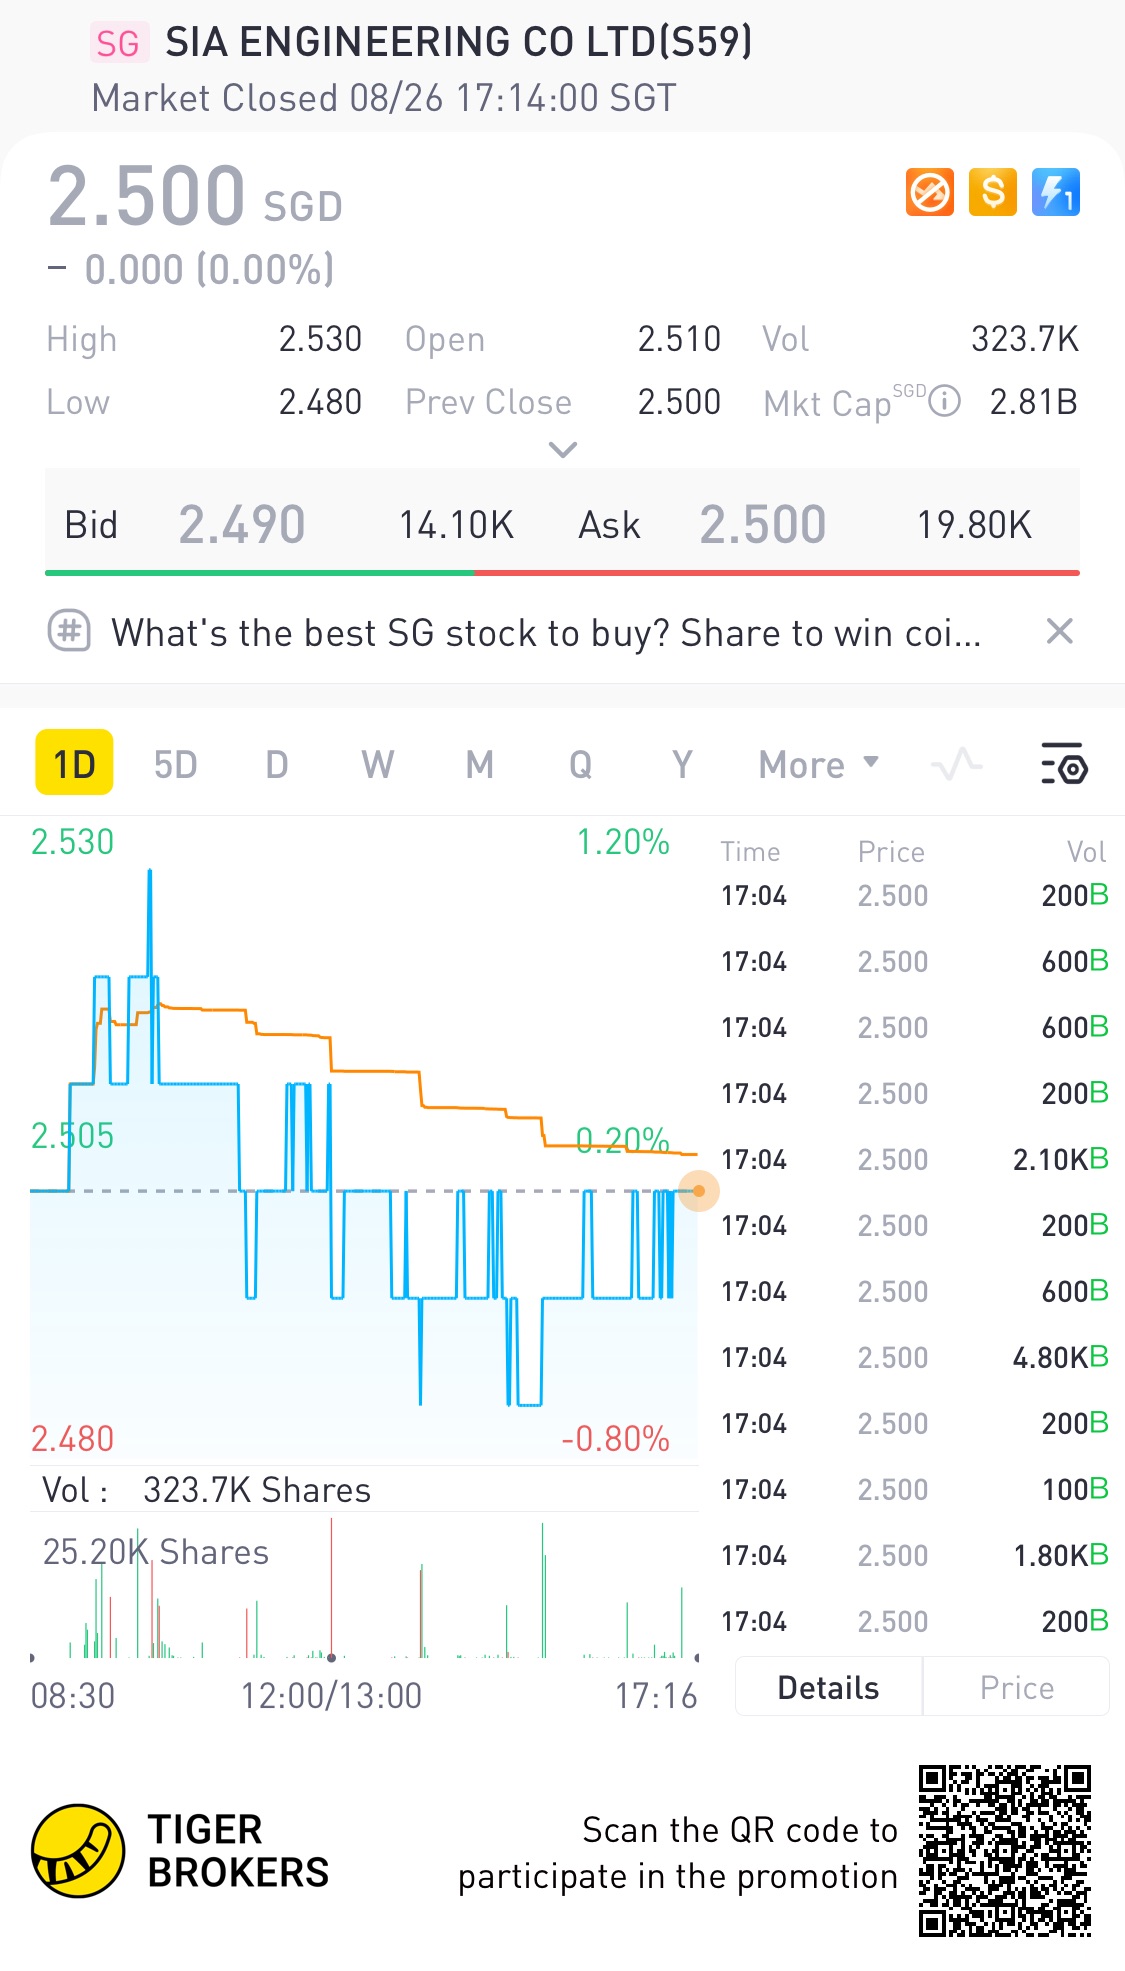This screenshot has width=1125, height=1971.
Task: Switch to the 5D chart tab
Action: pyautogui.click(x=175, y=765)
